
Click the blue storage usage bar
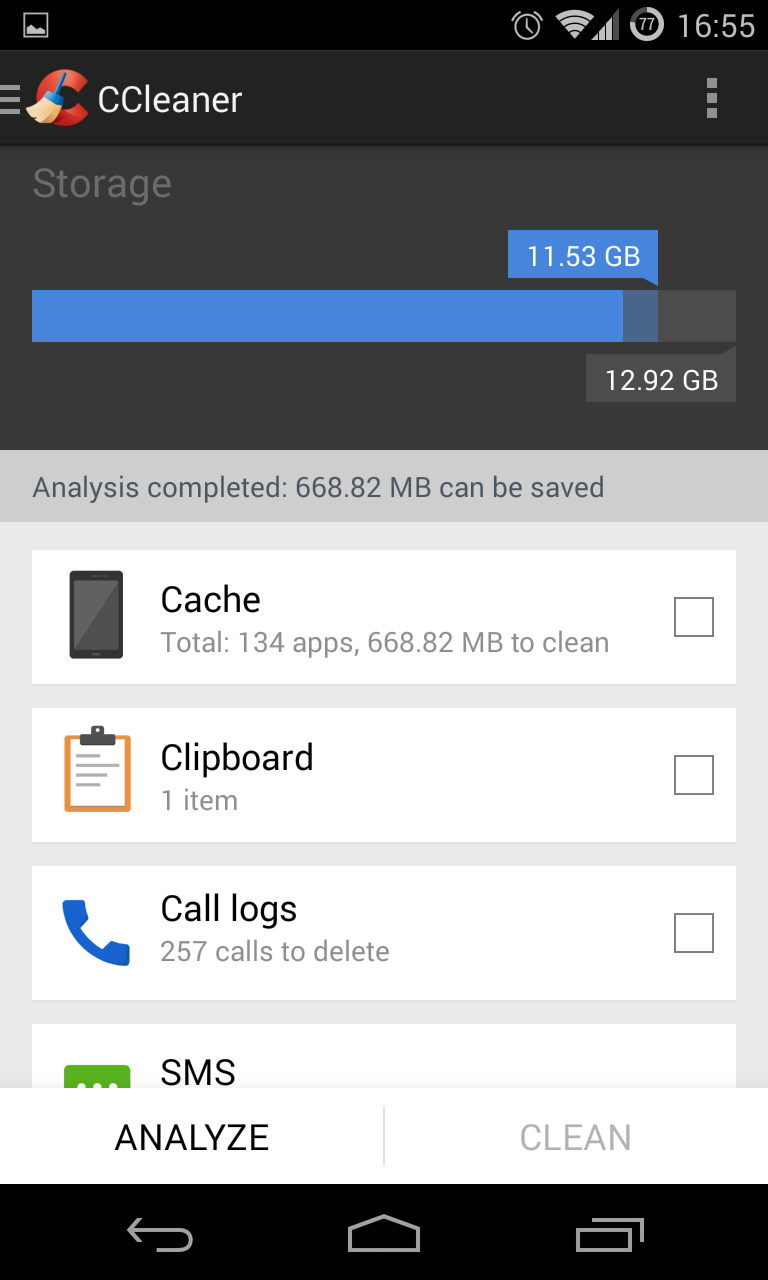point(327,316)
